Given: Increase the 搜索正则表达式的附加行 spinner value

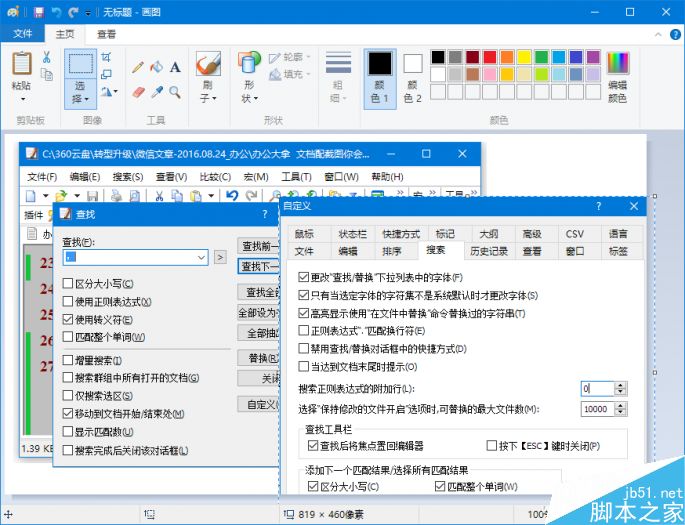Looking at the screenshot, I should pyautogui.click(x=620, y=385).
